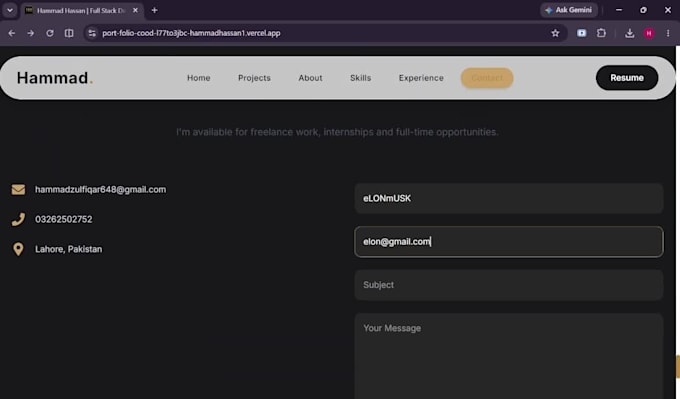The width and height of the screenshot is (680, 399).
Task: Open the Projects nav link
Action: 254,78
